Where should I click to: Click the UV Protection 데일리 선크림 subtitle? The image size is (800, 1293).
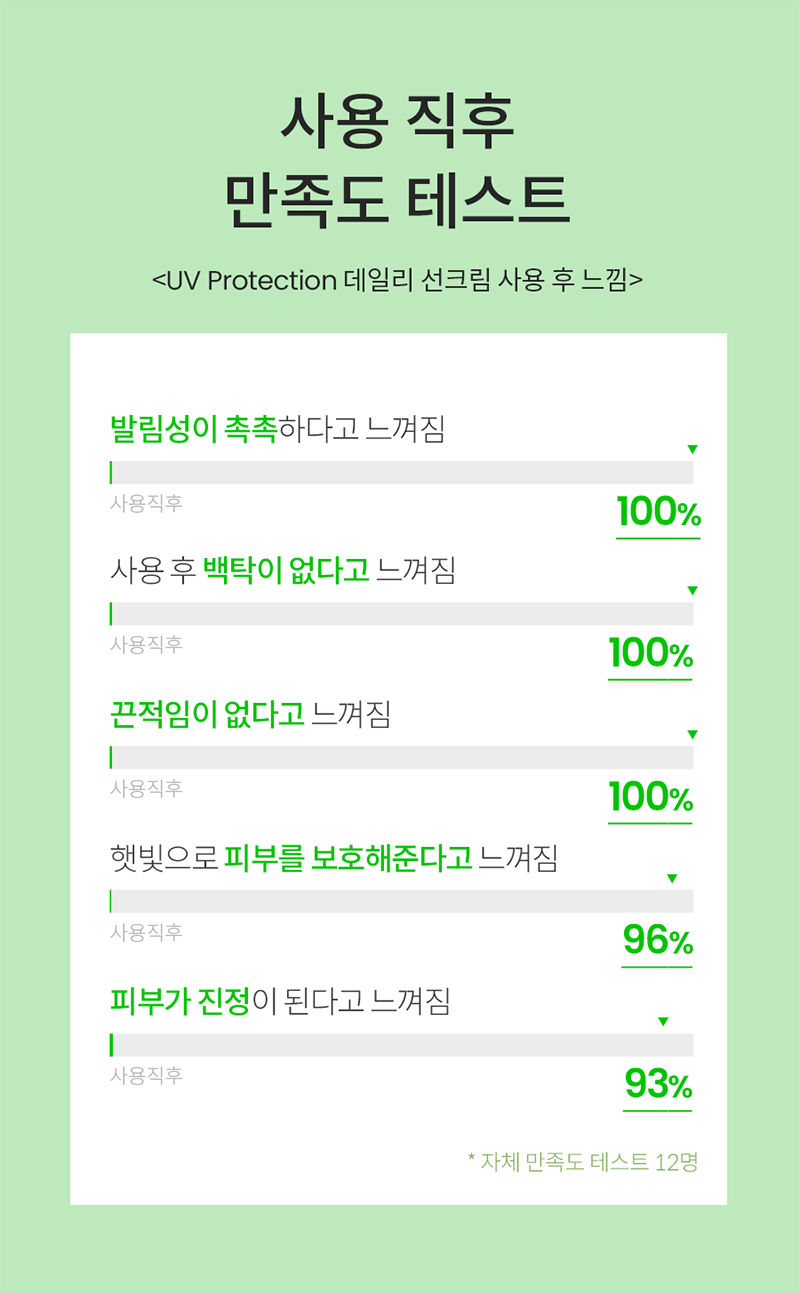[x=397, y=280]
